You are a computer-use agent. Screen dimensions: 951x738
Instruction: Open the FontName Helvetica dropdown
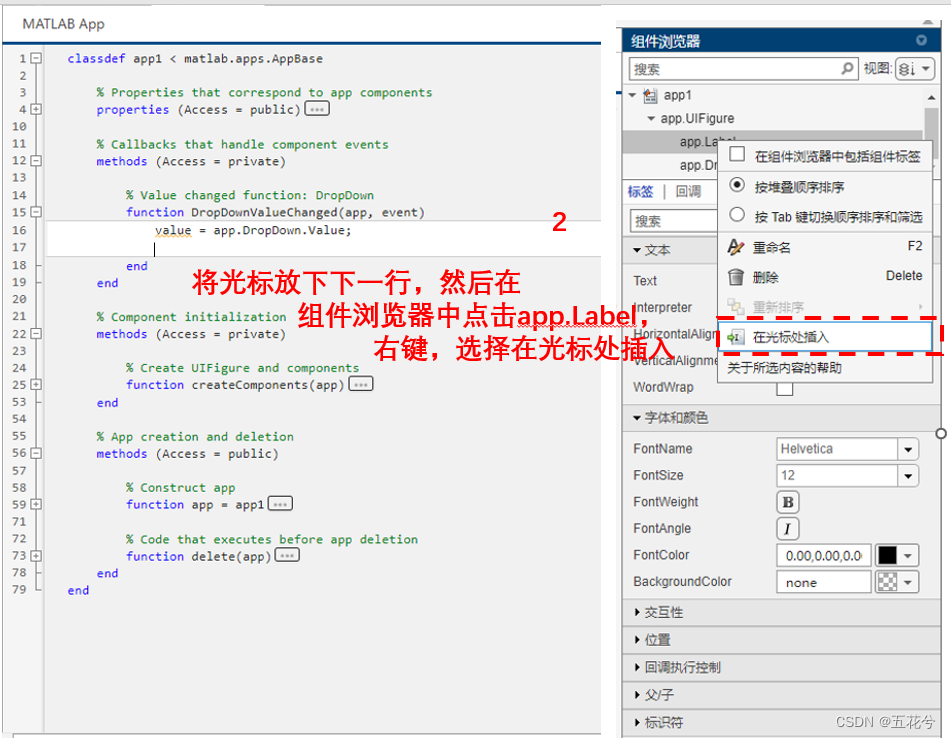click(x=910, y=449)
